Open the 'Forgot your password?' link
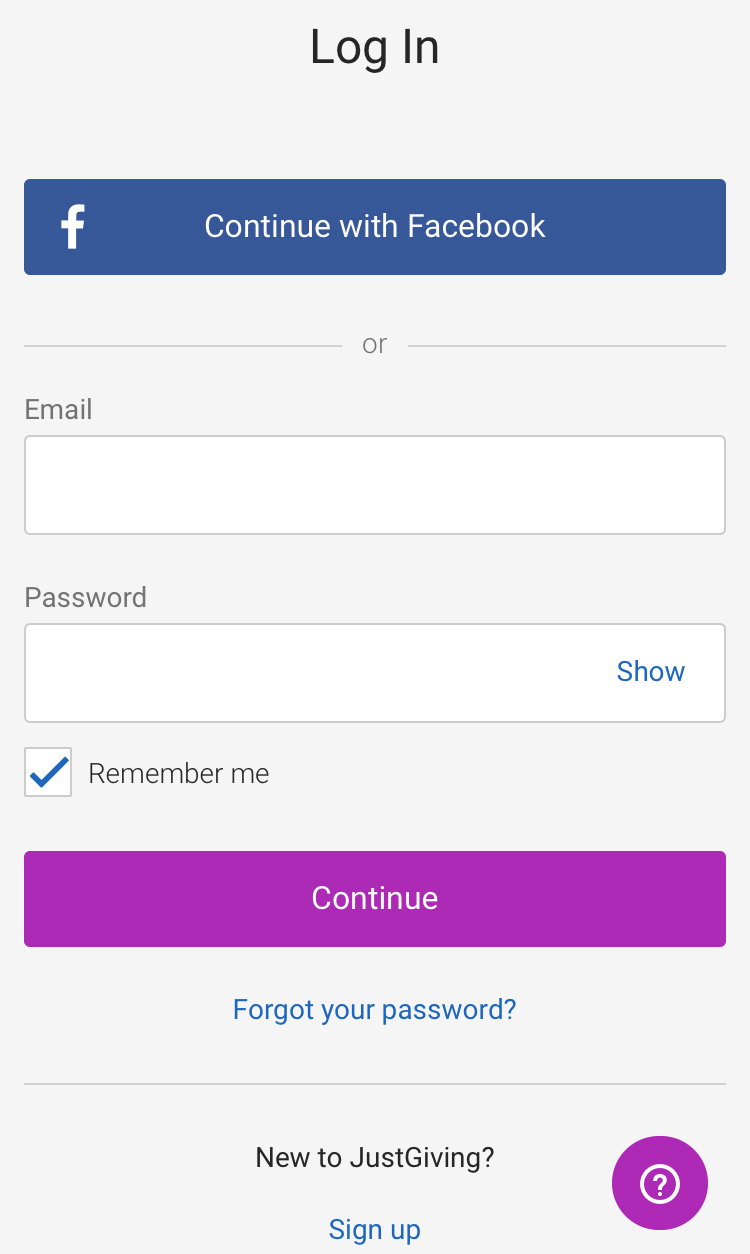This screenshot has height=1254, width=750. click(375, 1009)
